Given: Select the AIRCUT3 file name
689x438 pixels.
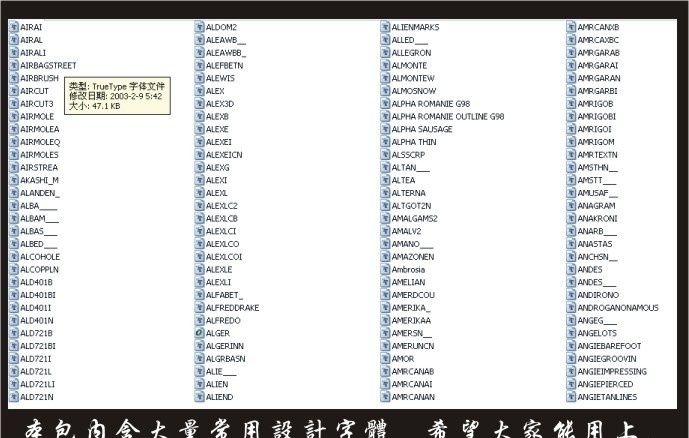Looking at the screenshot, I should click(36, 104).
